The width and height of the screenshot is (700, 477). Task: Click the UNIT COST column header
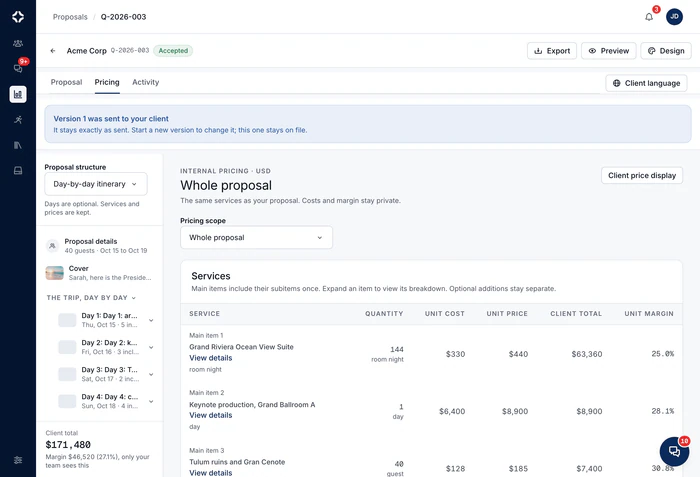click(x=445, y=314)
